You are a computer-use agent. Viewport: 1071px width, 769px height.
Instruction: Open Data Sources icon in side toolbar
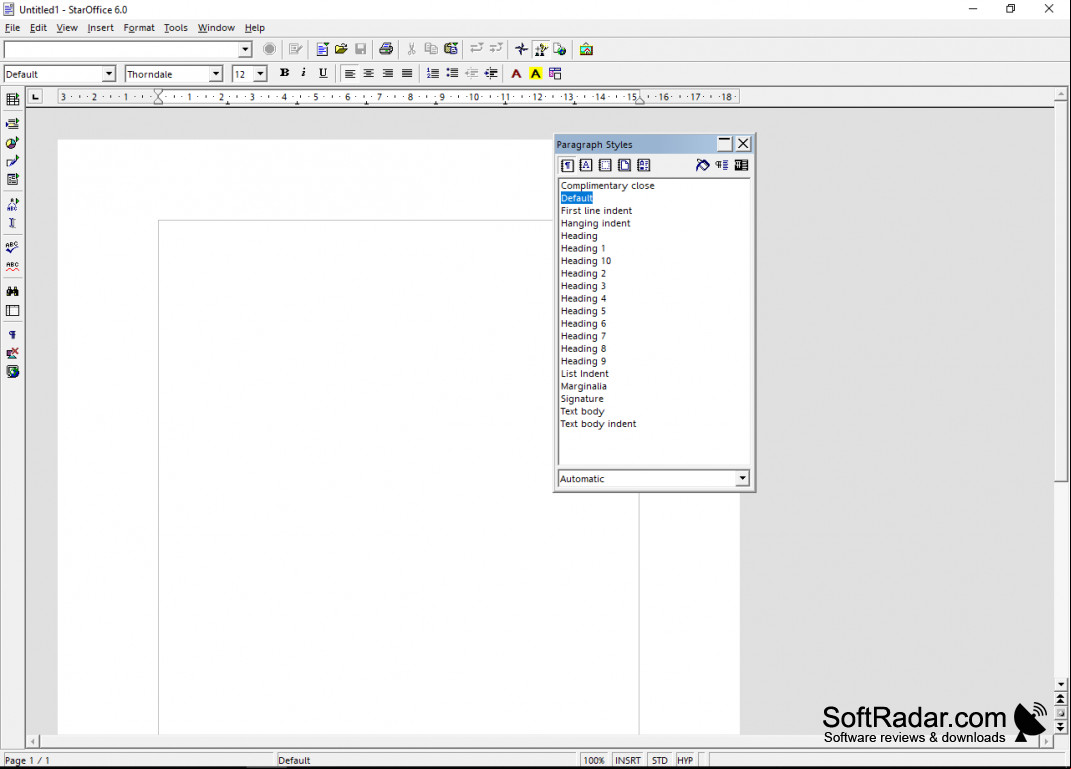click(x=12, y=310)
